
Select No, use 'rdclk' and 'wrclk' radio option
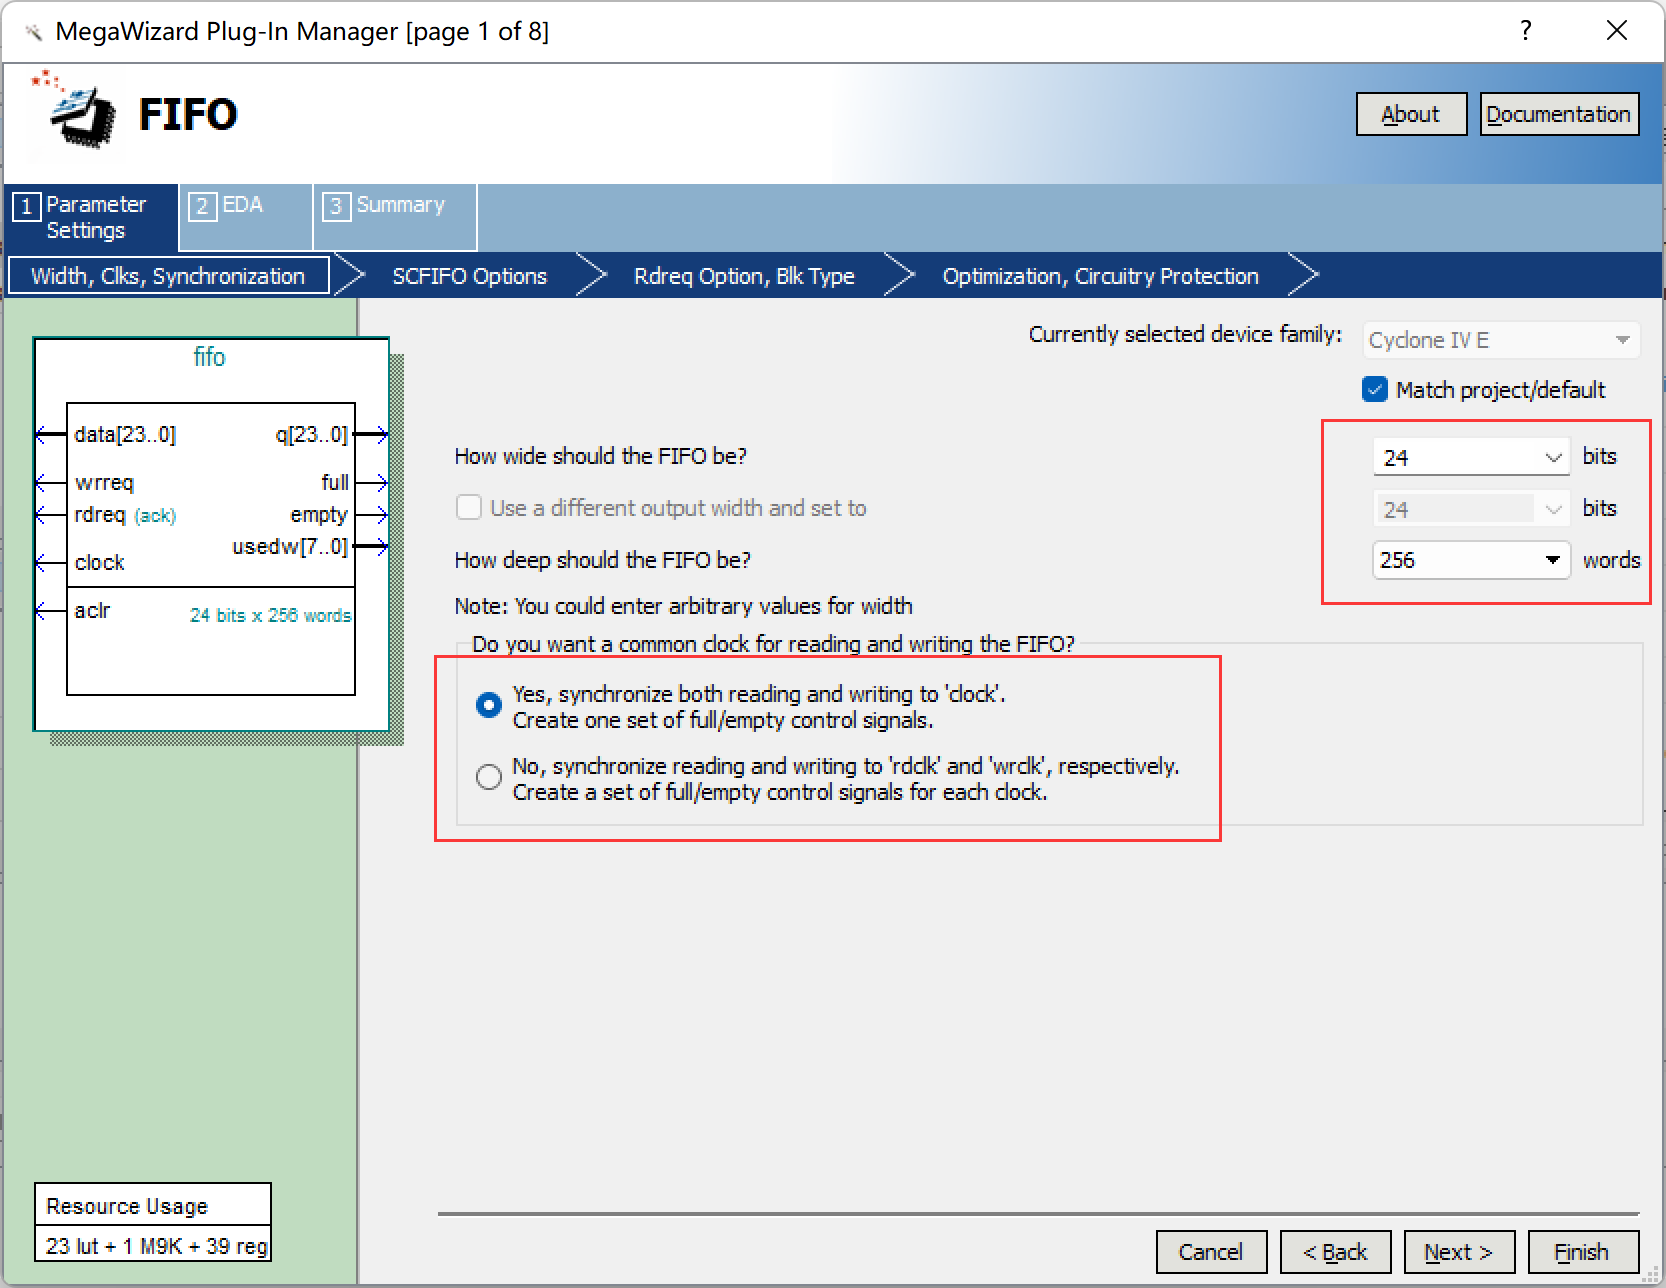489,777
